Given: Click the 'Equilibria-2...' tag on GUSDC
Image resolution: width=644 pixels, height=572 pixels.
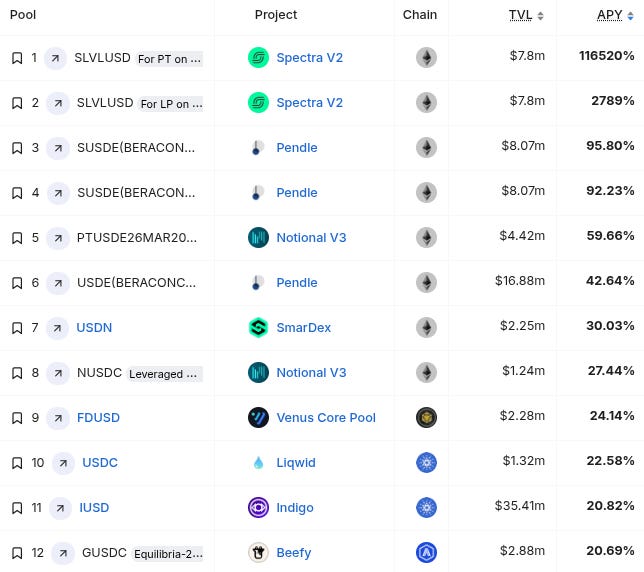Looking at the screenshot, I should coord(168,554).
